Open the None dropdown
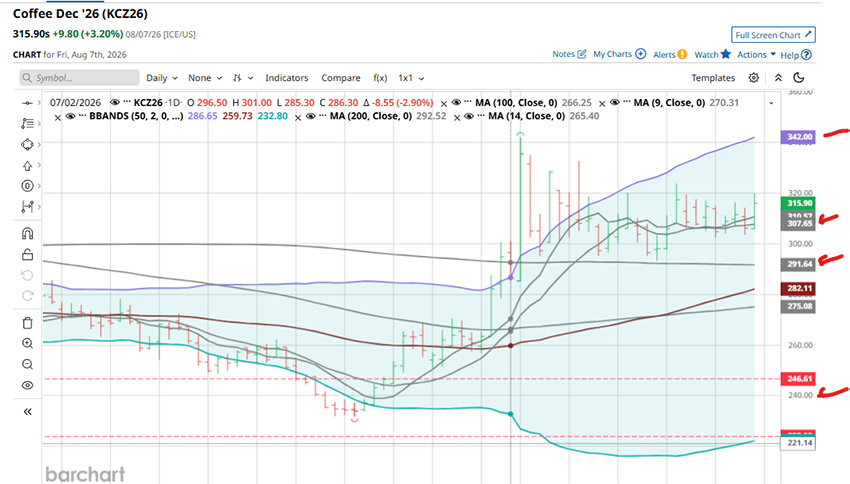 point(205,78)
